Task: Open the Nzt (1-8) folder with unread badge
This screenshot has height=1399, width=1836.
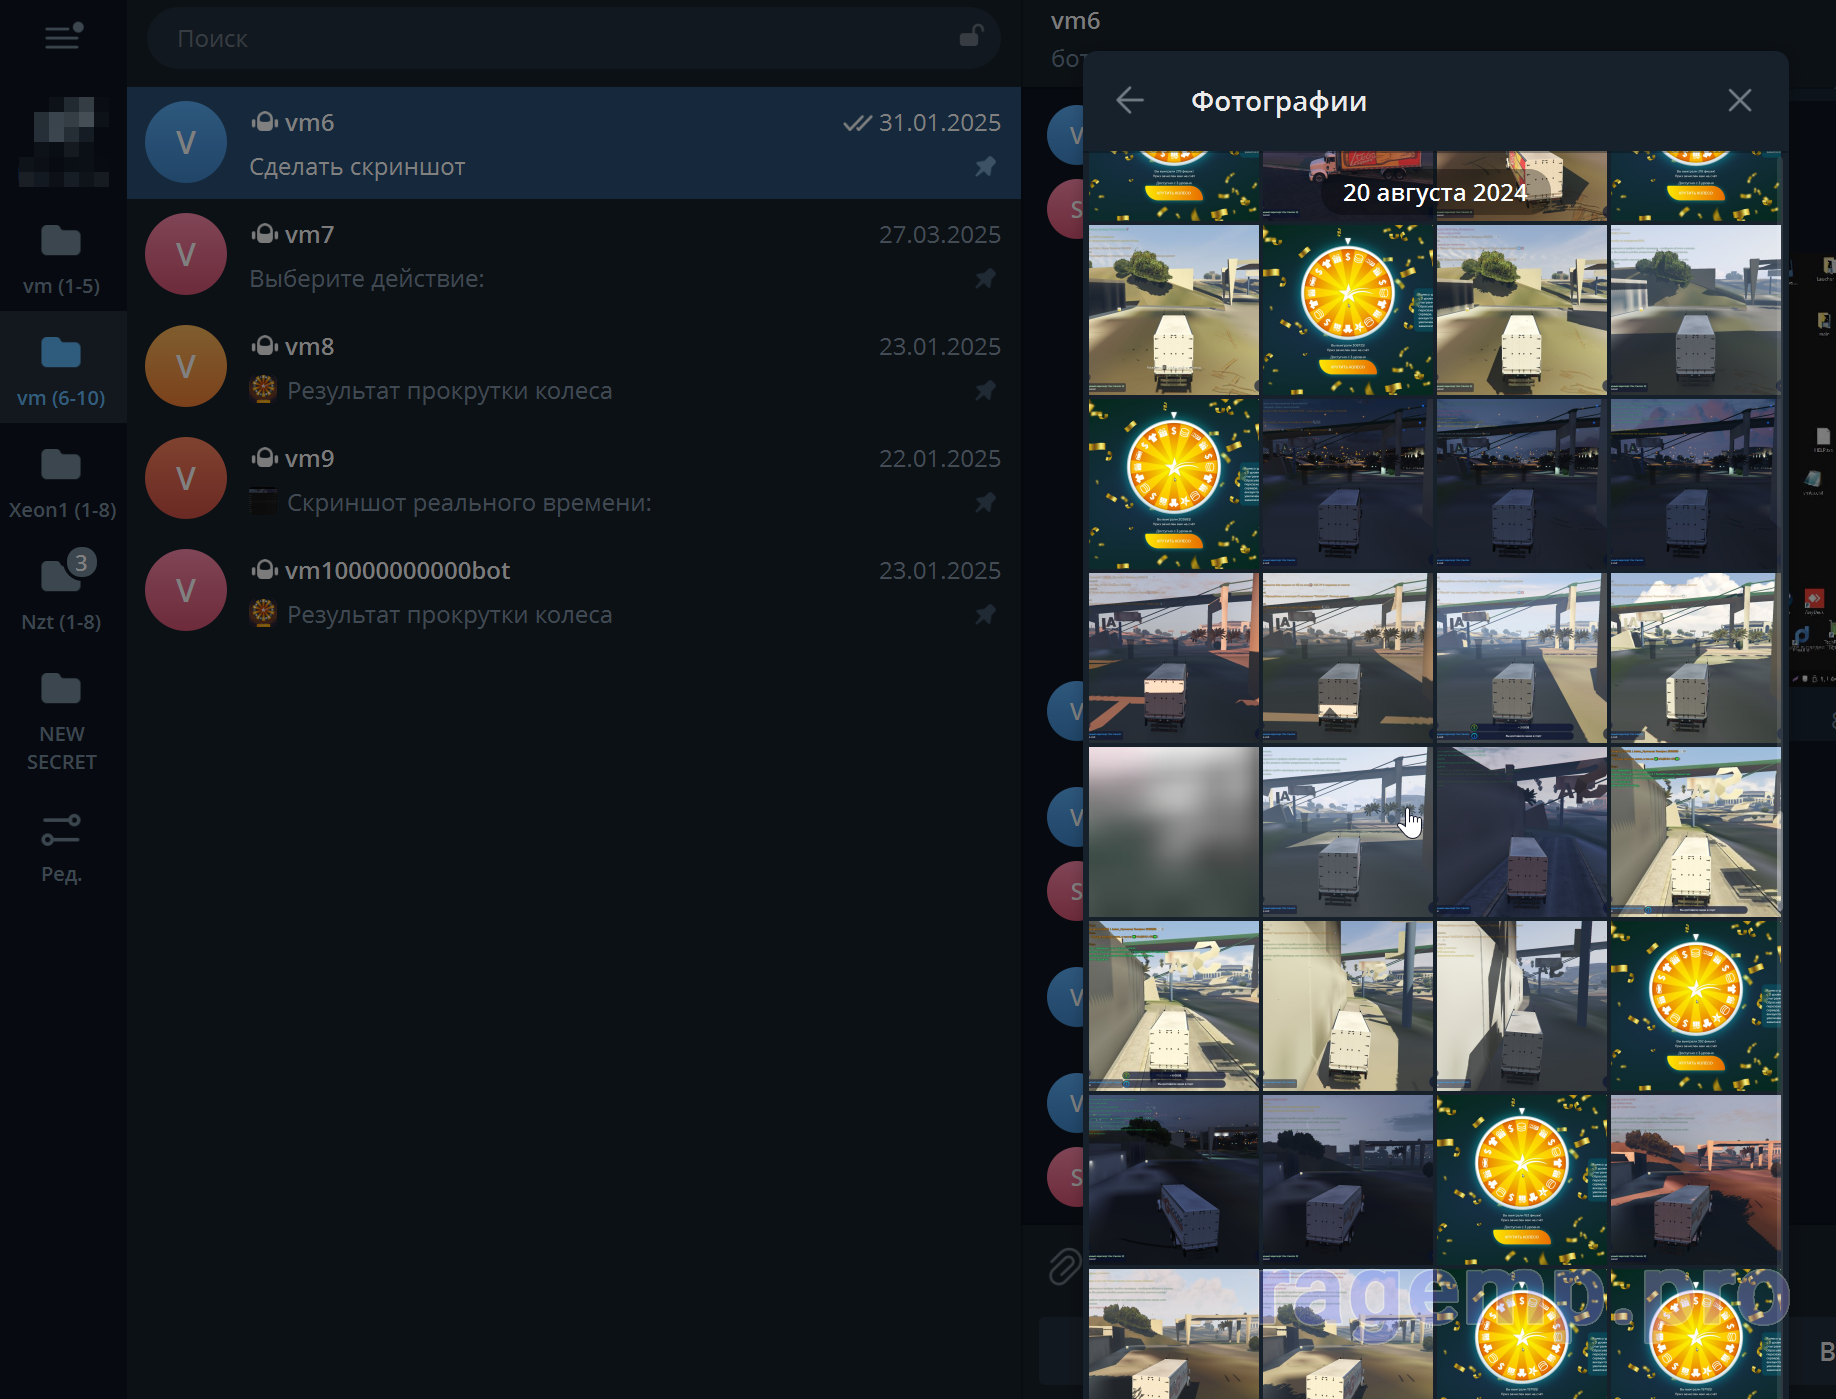Action: [x=62, y=593]
